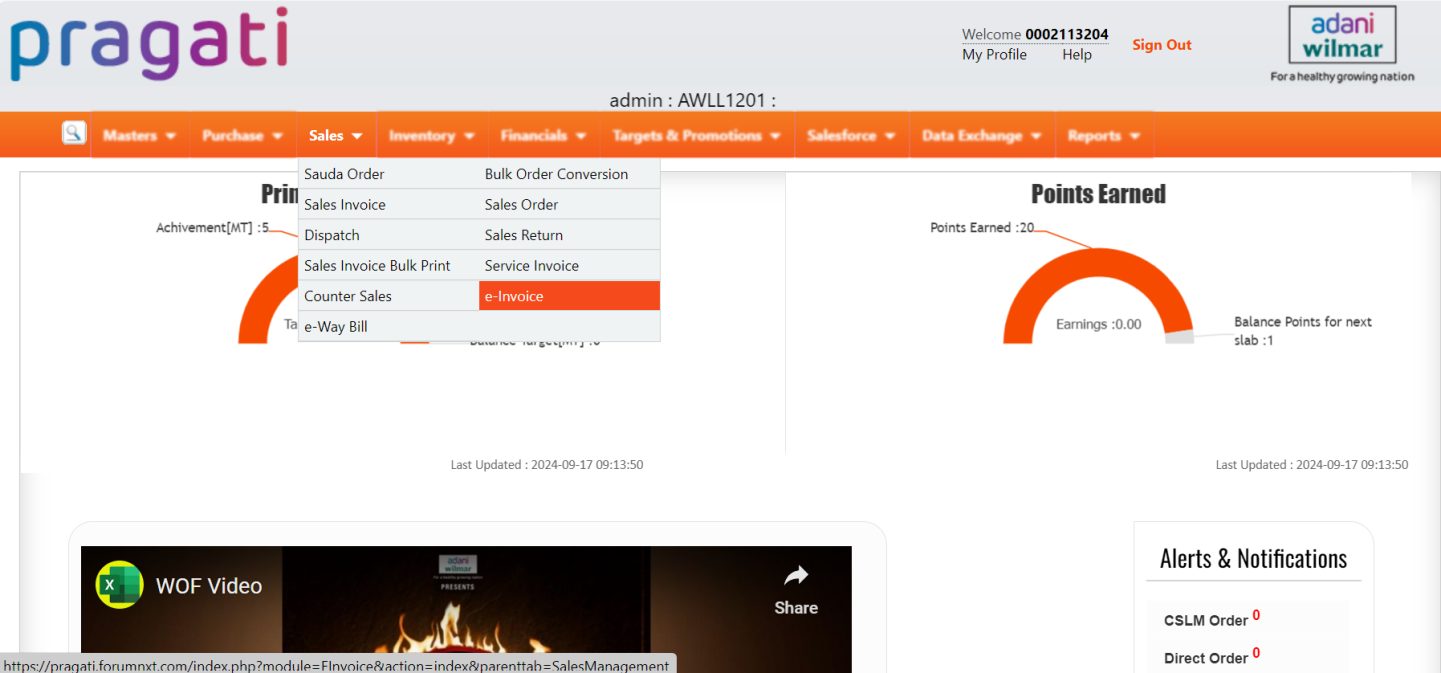The image size is (1441, 673).
Task: Click the Achivement[MT] :5 label
Action: (x=212, y=228)
